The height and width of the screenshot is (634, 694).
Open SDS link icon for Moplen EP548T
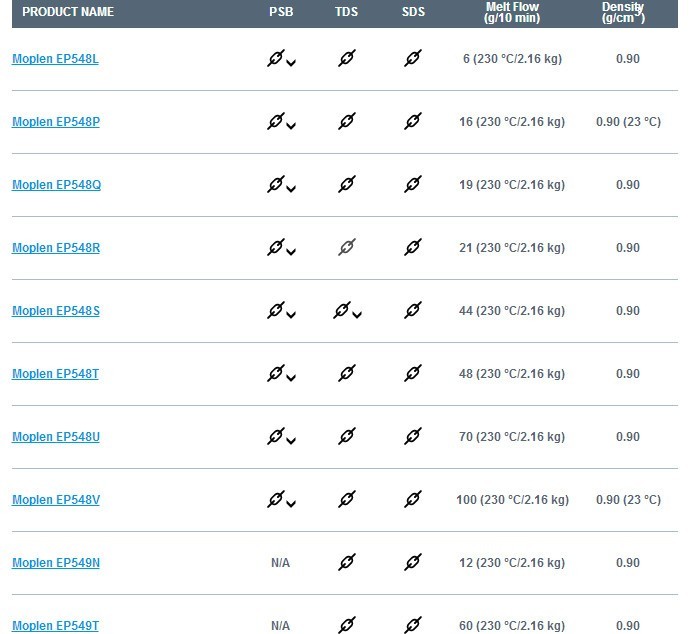(x=413, y=373)
